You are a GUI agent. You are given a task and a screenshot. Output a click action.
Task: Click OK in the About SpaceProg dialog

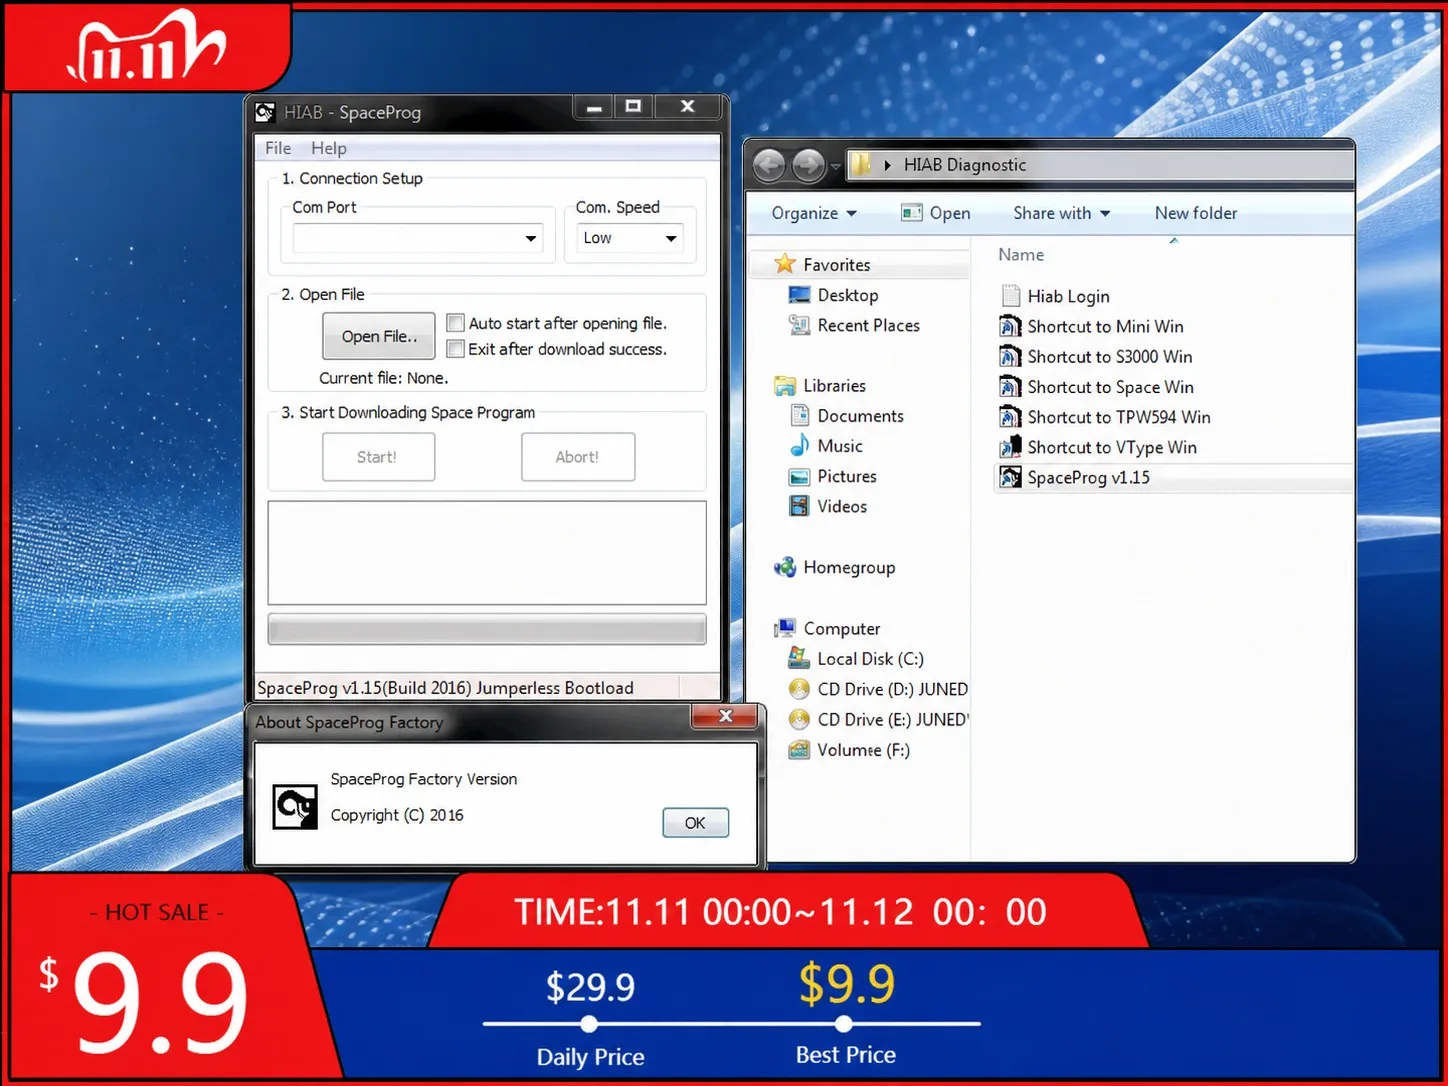tap(695, 823)
